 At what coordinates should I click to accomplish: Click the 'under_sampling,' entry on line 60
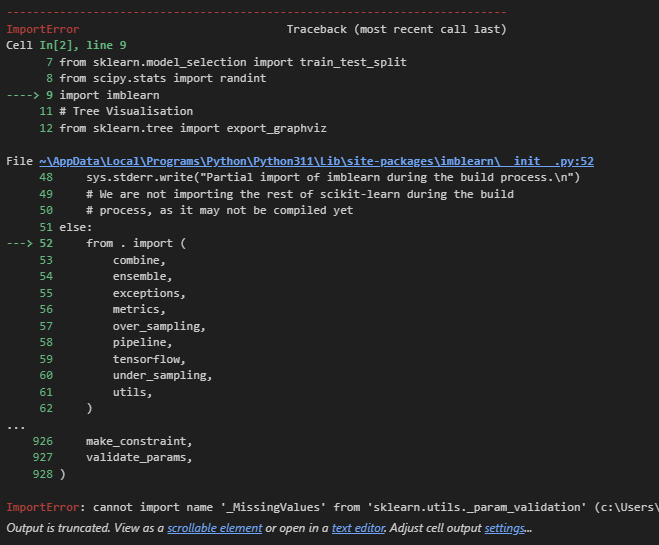tap(162, 375)
